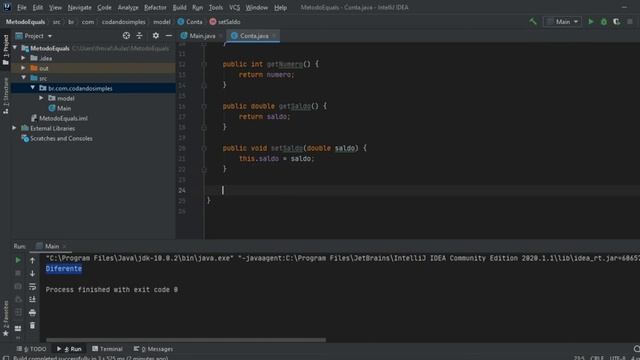Open the File menu
640x360 pixels.
click(21, 7)
